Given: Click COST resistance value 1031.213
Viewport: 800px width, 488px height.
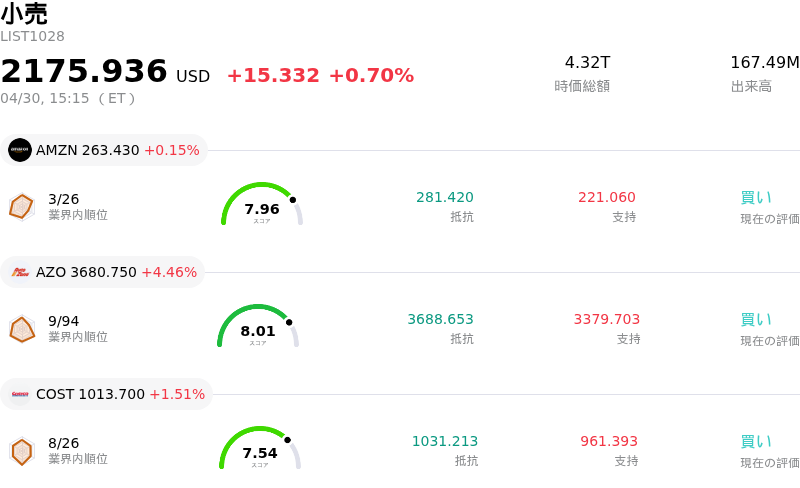Looking at the screenshot, I should tap(445, 441).
